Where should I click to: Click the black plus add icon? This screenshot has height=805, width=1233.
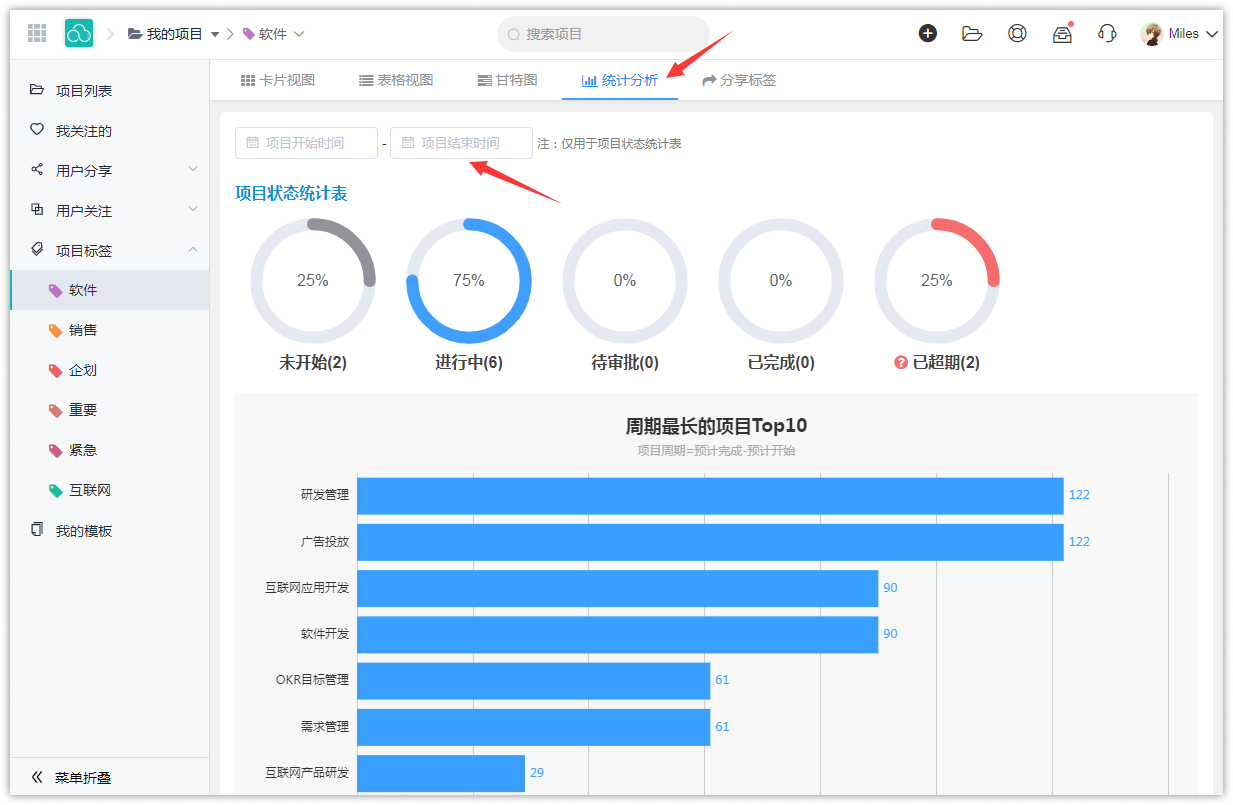tap(928, 33)
